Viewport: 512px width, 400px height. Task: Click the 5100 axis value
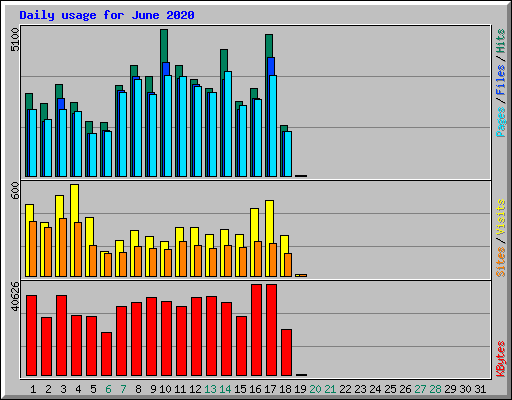pyautogui.click(x=15, y=39)
